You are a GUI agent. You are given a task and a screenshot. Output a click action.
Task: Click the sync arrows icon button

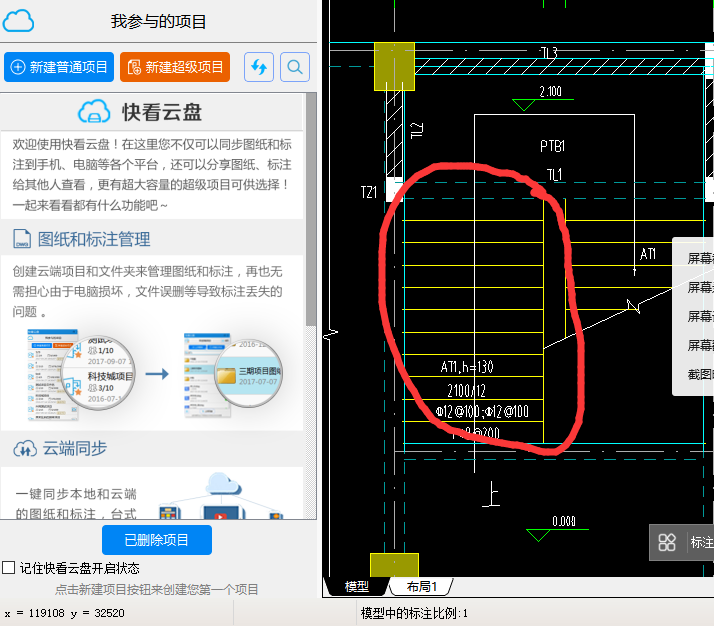tap(259, 67)
